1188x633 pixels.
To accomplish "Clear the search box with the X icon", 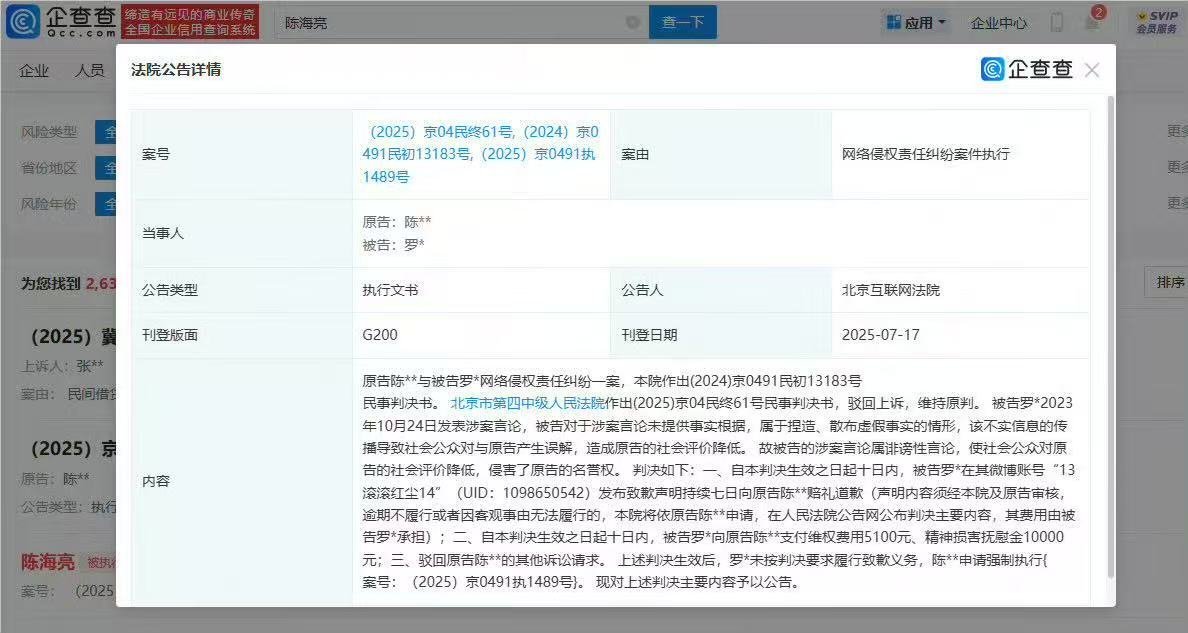I will (x=633, y=23).
